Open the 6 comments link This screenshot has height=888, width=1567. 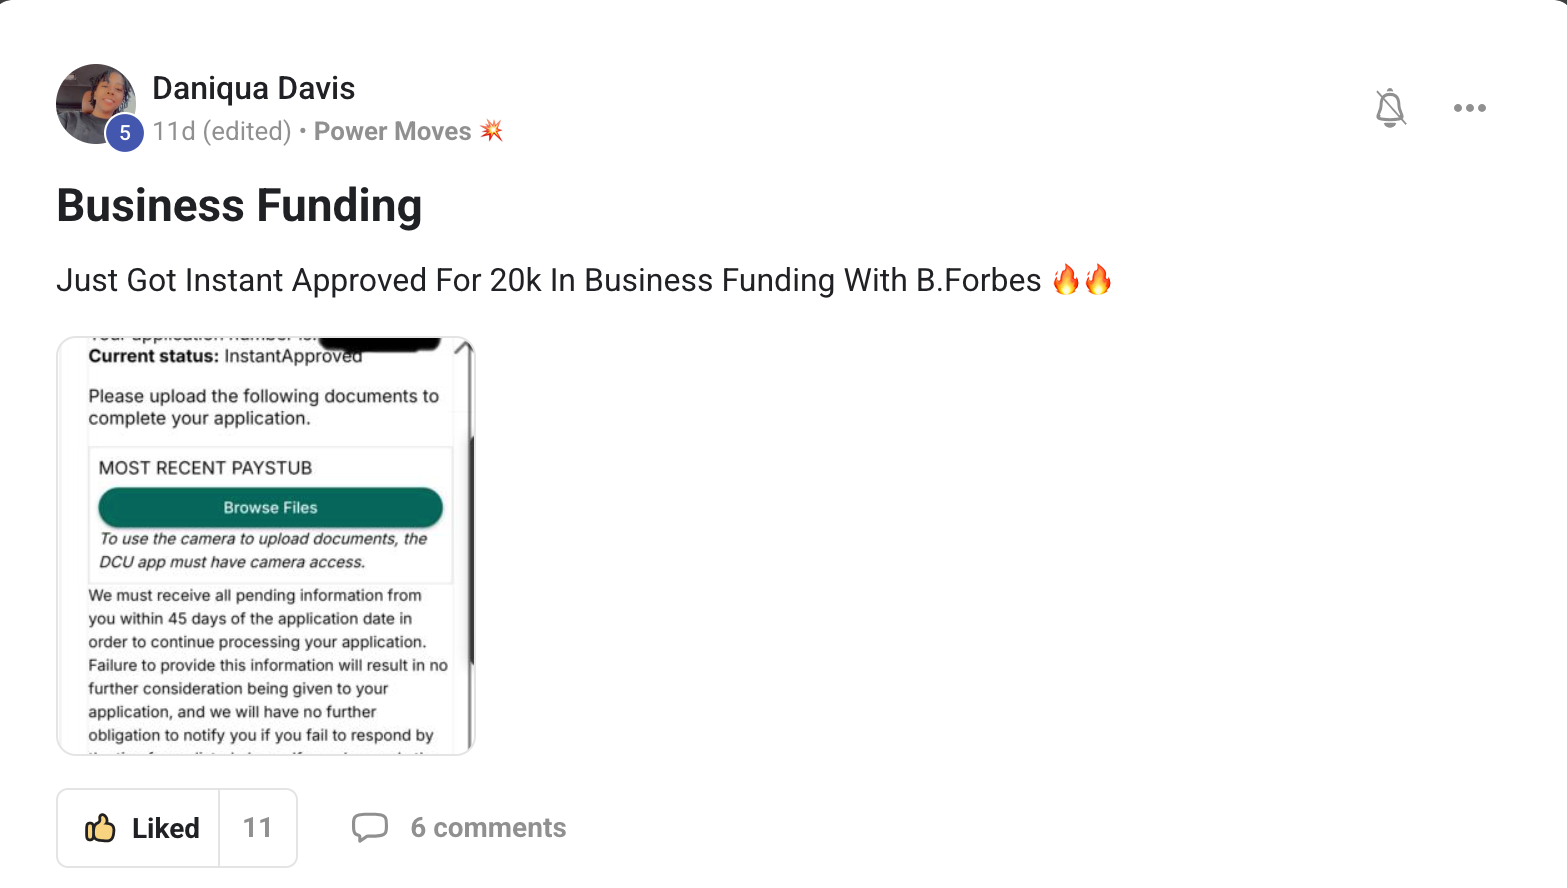[x=488, y=828]
